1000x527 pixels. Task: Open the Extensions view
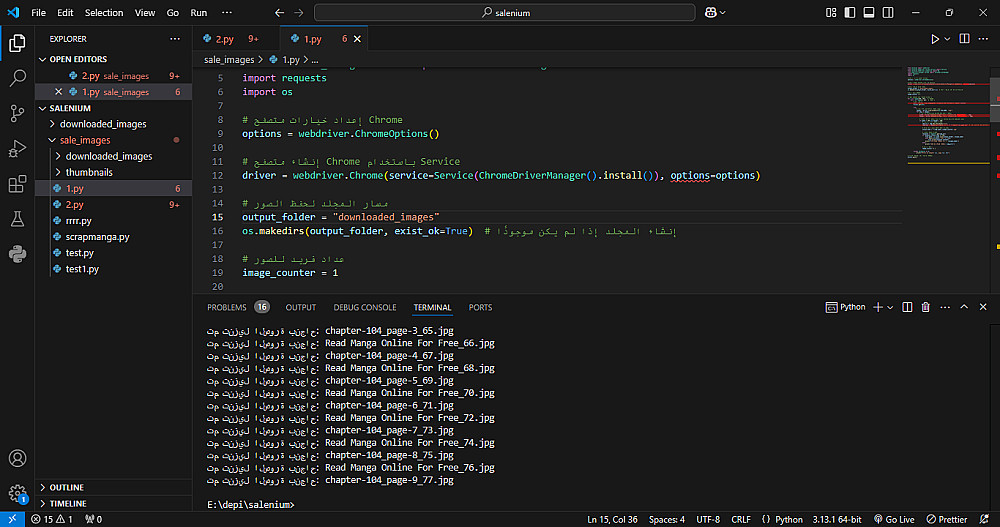pos(17,184)
